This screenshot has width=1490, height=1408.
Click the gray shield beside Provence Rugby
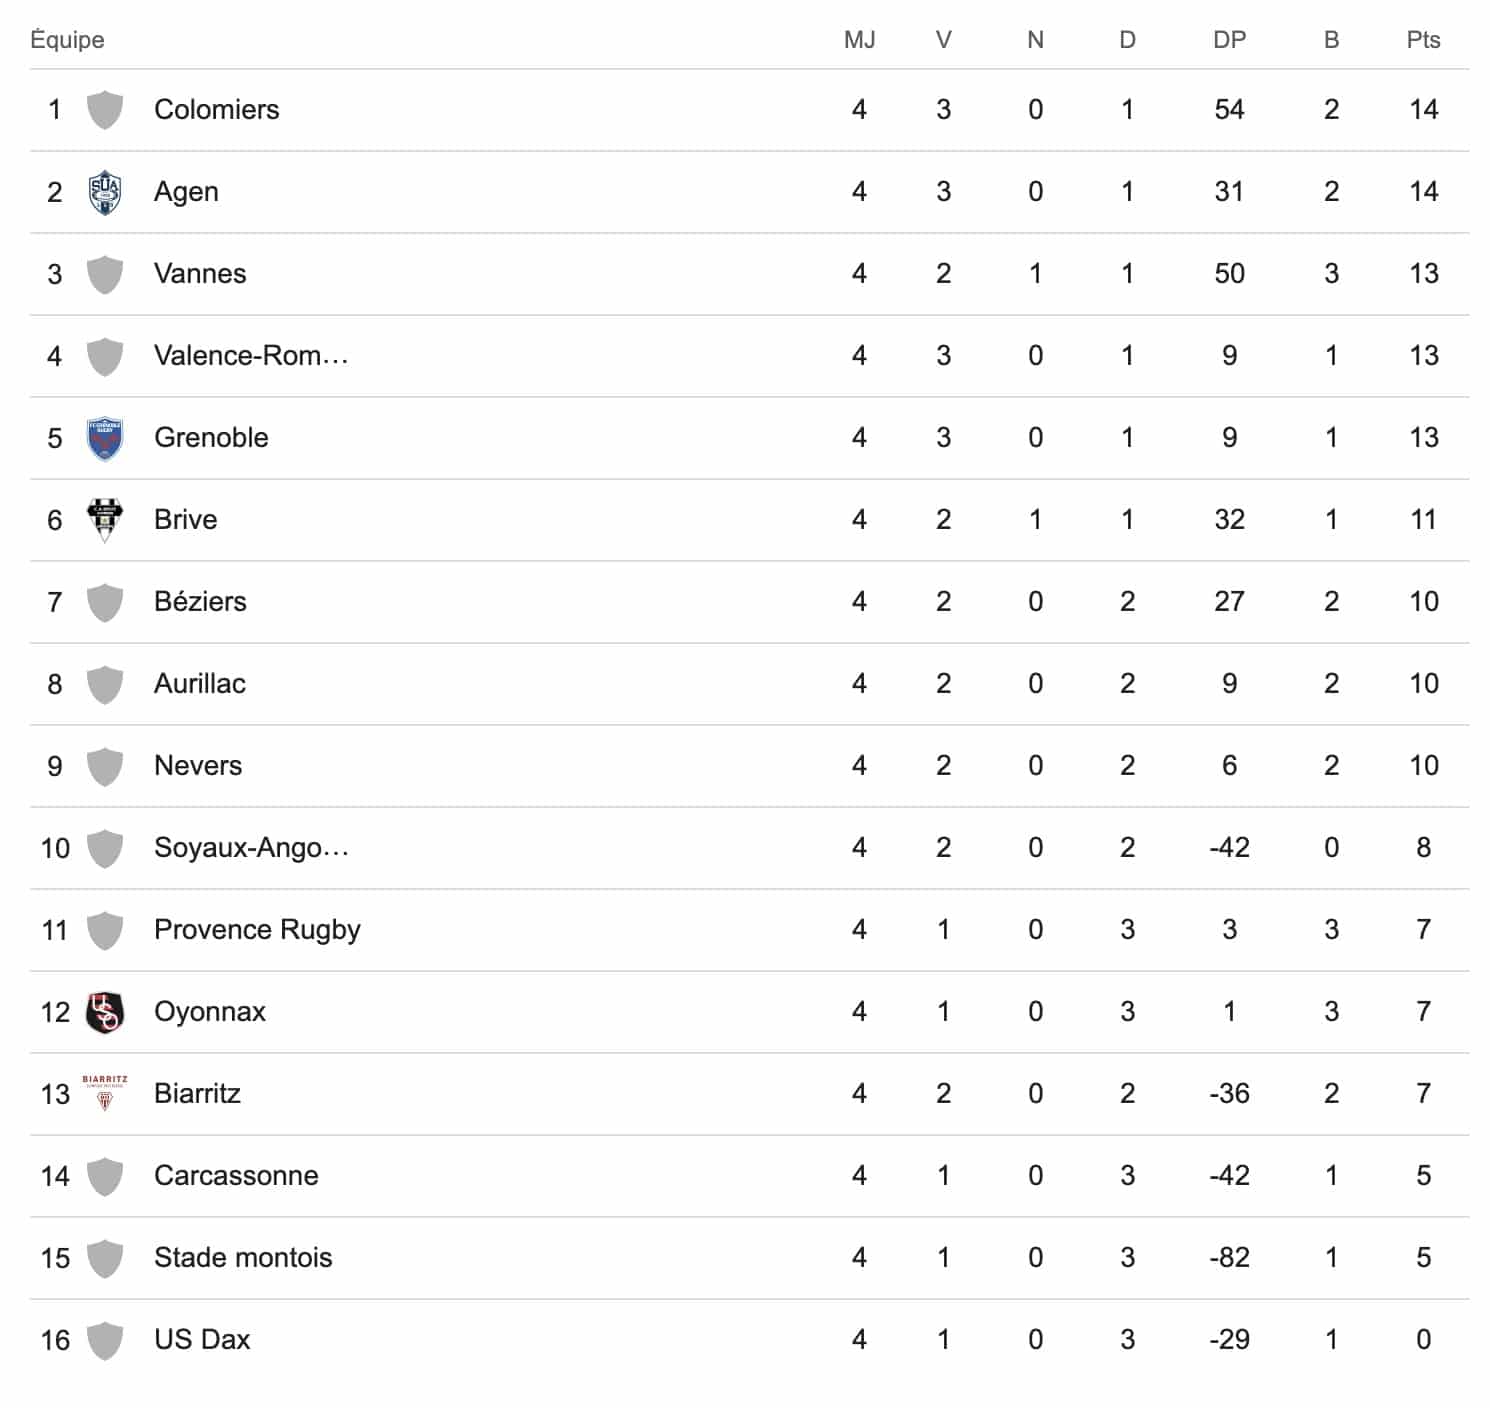(105, 930)
